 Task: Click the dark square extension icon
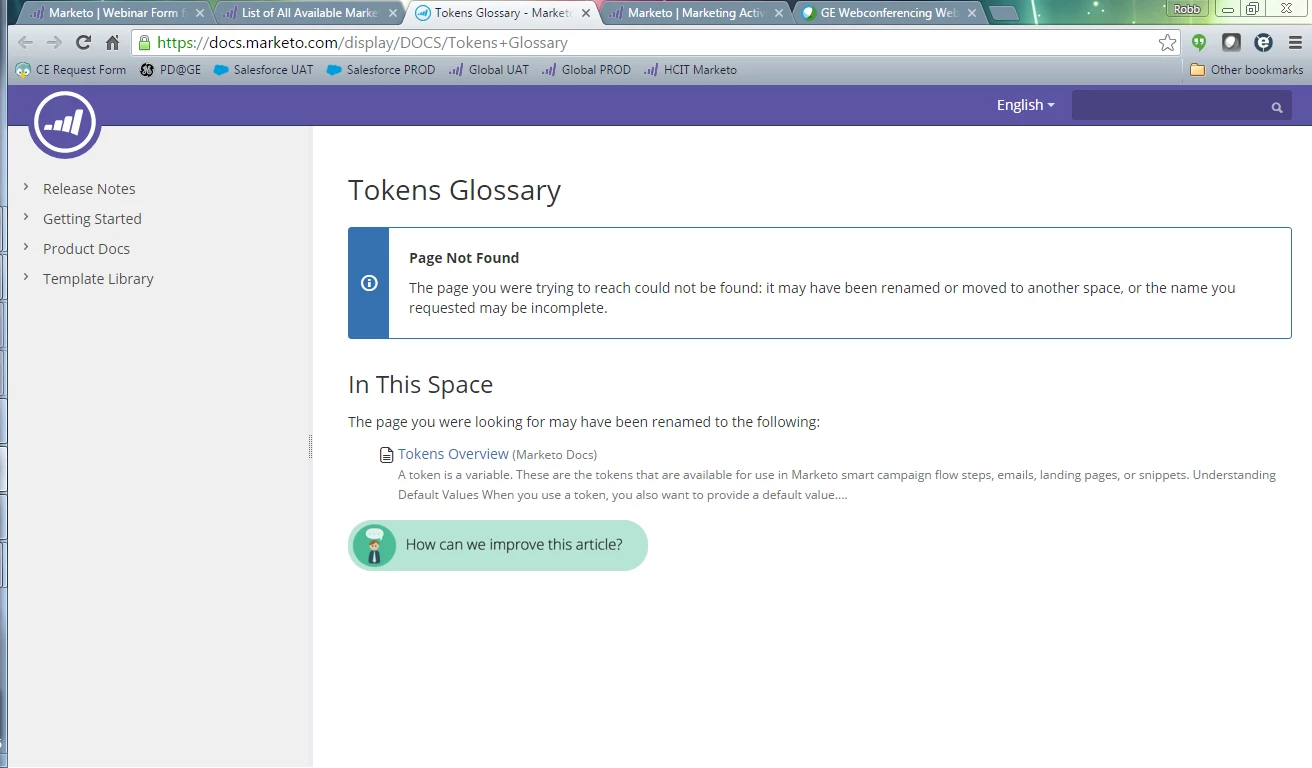pyautogui.click(x=1231, y=43)
